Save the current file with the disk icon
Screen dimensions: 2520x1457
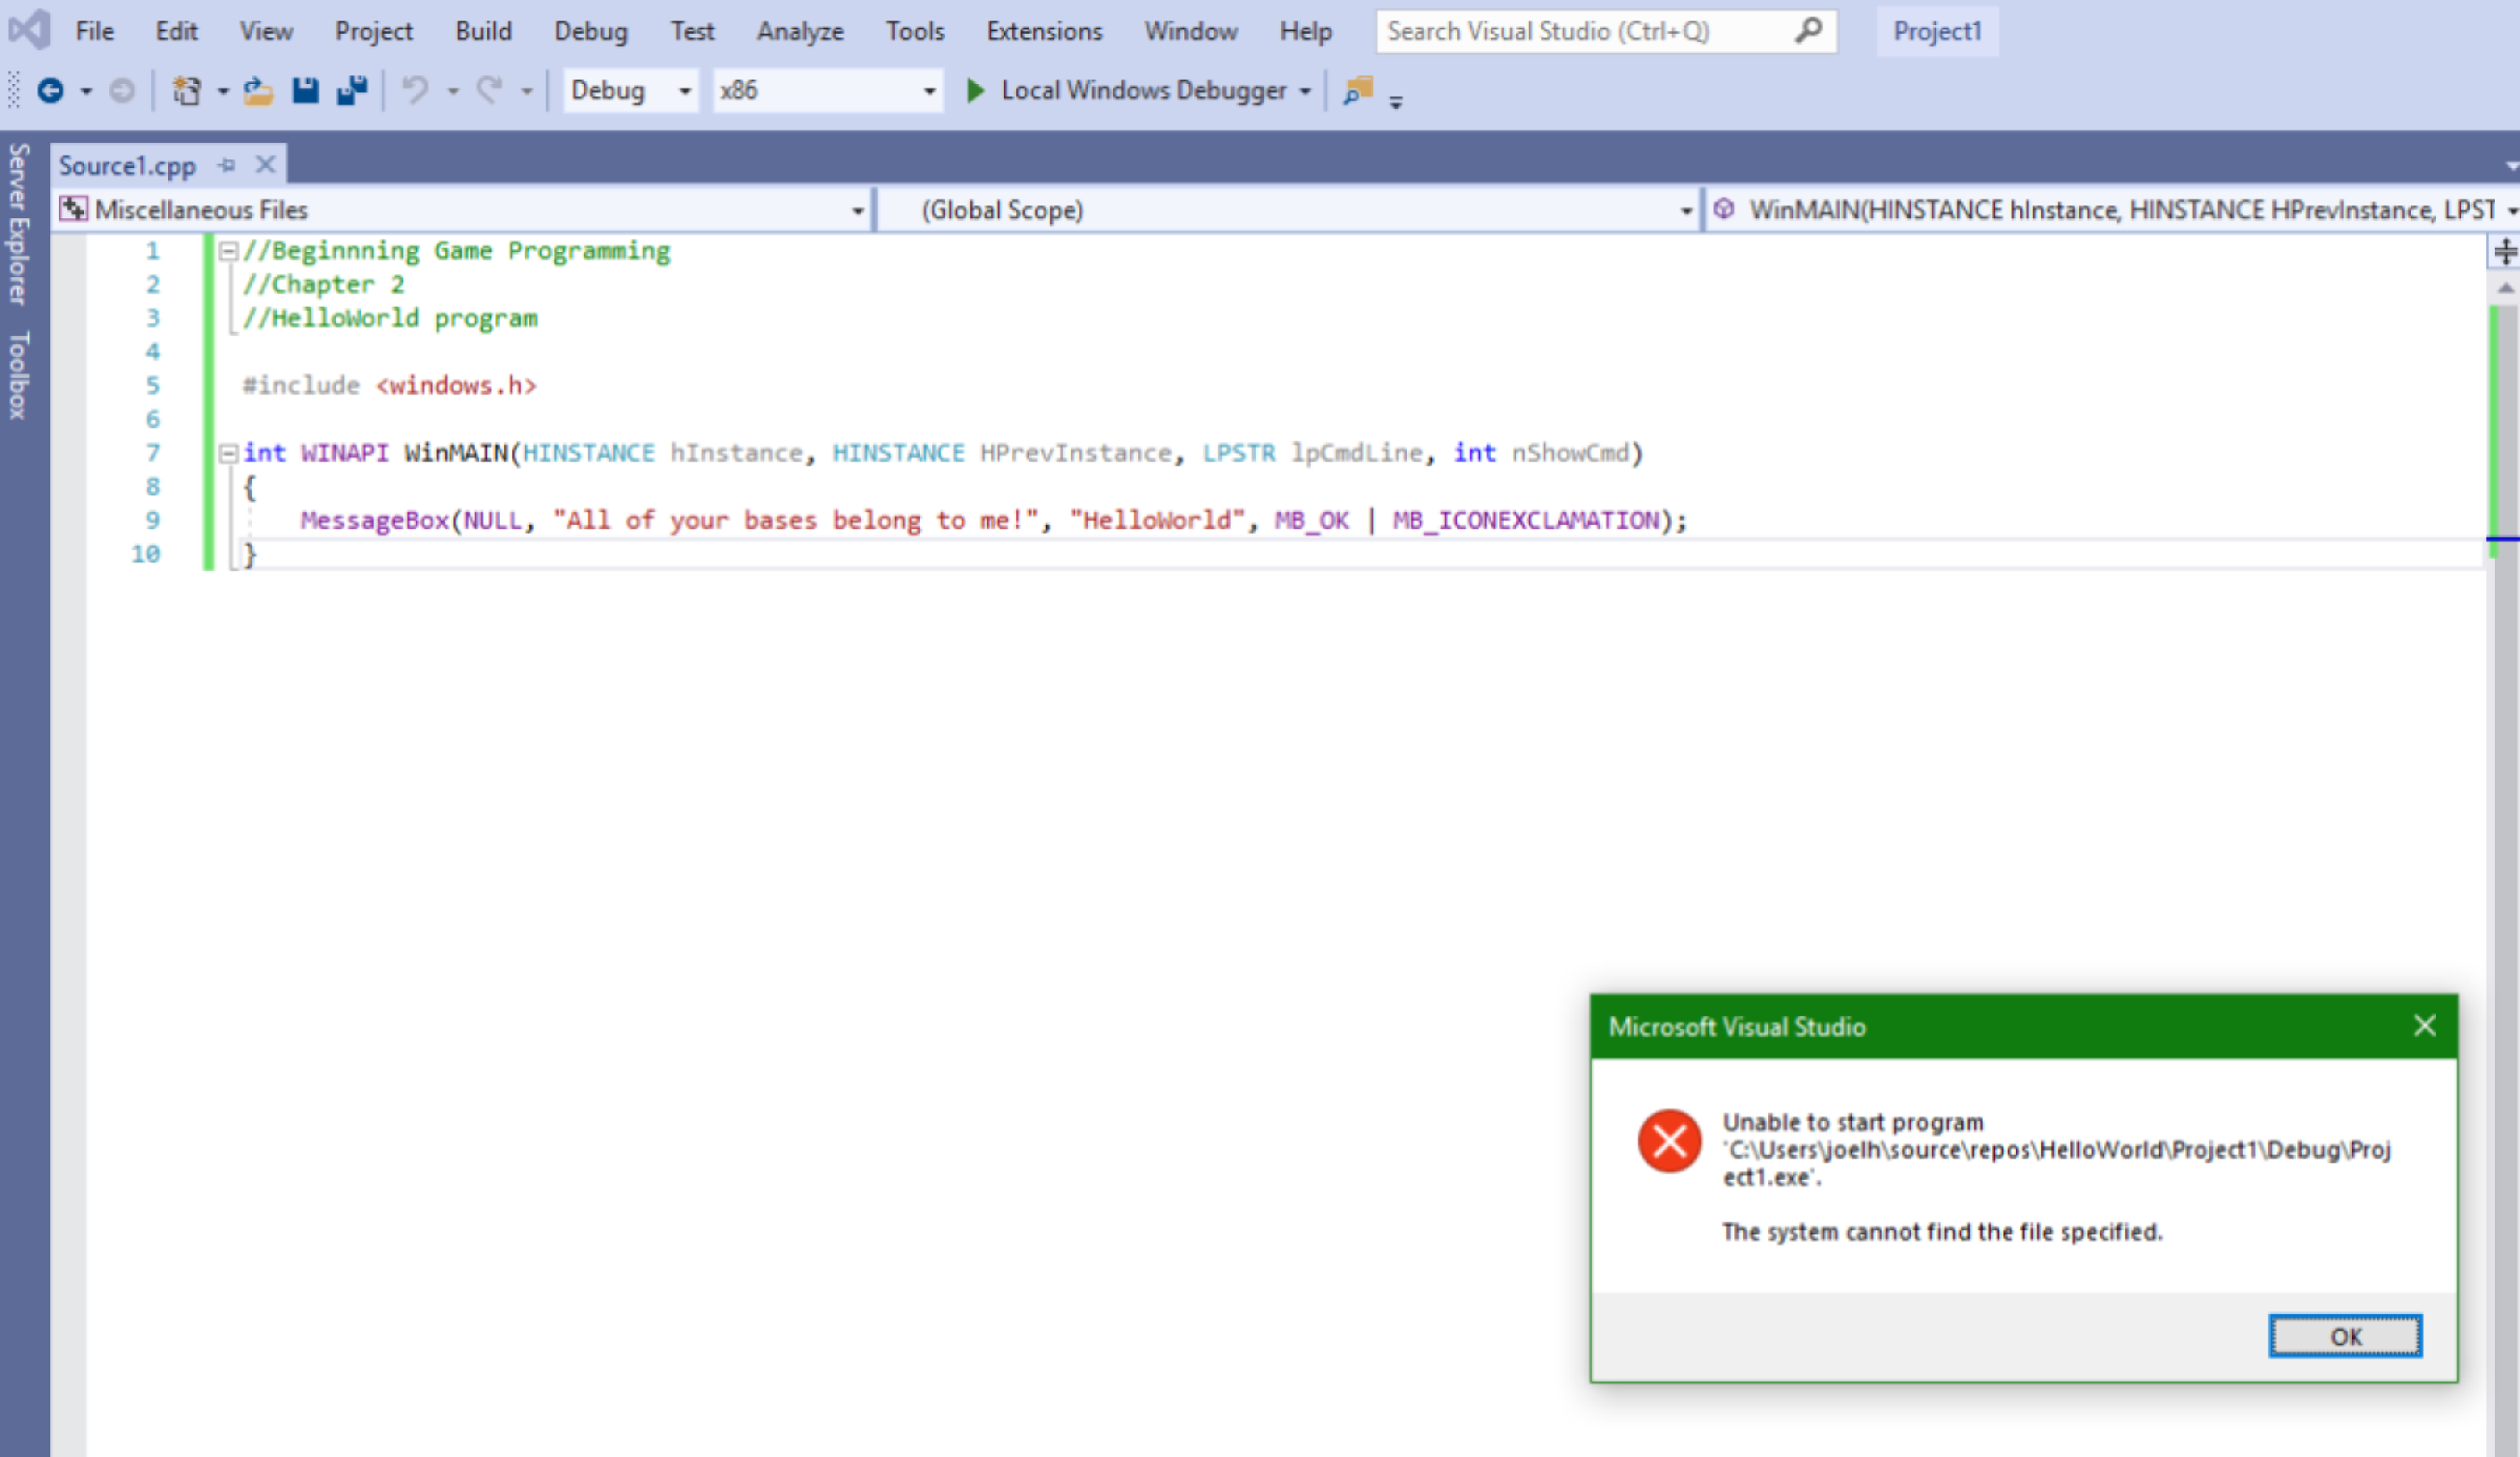tap(305, 91)
